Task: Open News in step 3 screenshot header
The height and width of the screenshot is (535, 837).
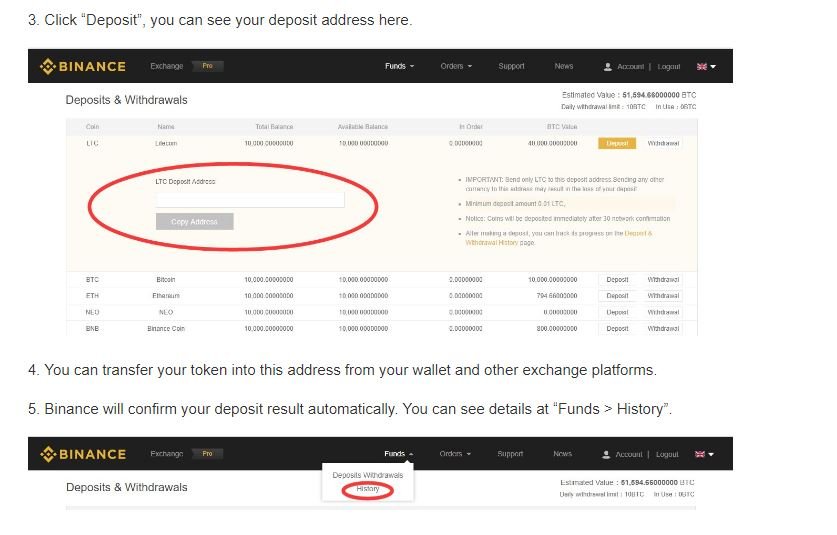Action: point(564,66)
